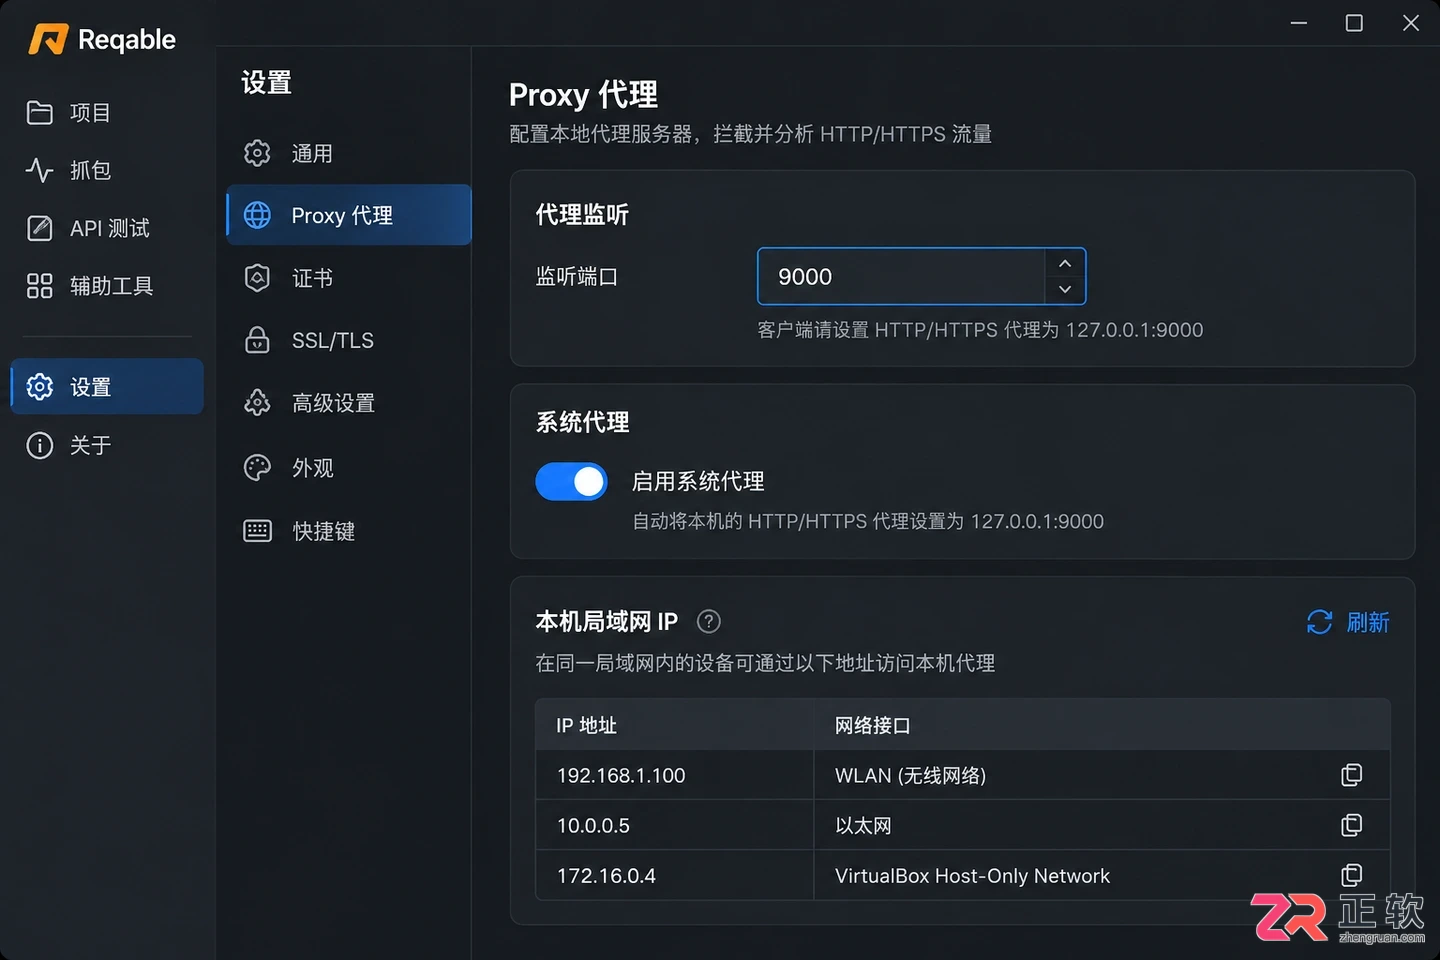
Task: Switch to the 设置 sidebar item
Action: [x=107, y=387]
